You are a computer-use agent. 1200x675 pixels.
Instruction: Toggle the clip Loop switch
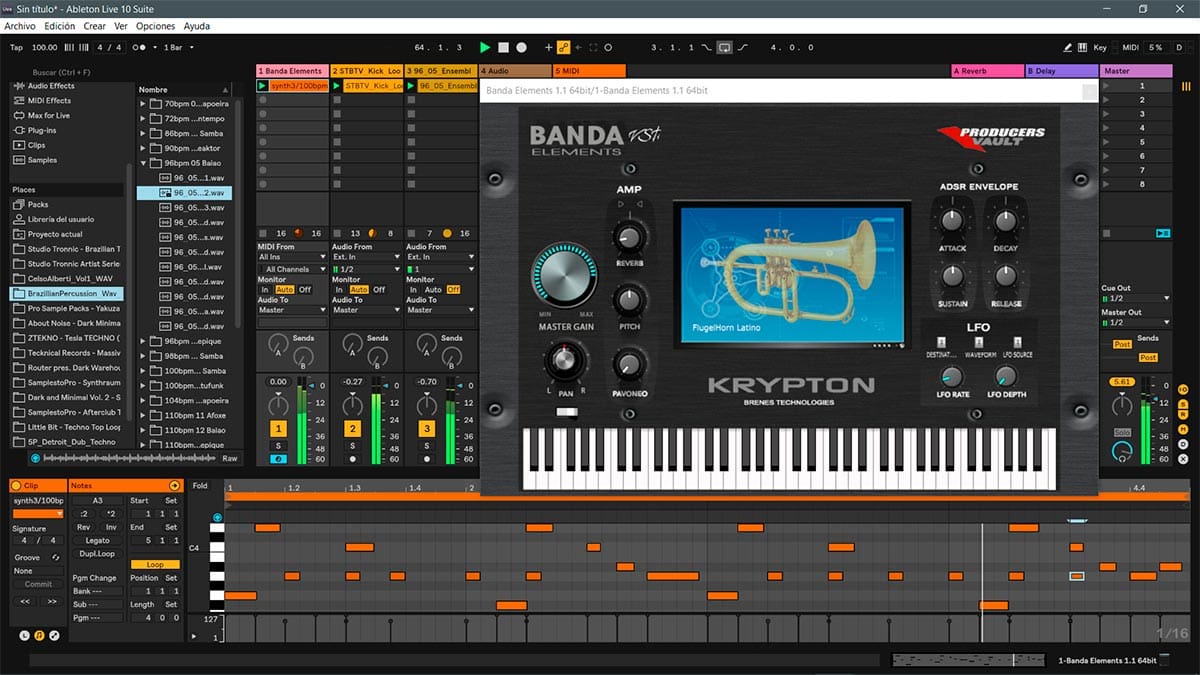click(155, 564)
